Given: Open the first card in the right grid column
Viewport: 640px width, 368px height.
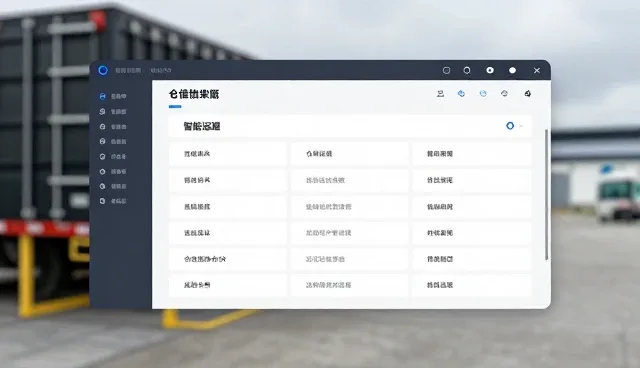Looking at the screenshot, I should pyautogui.click(x=471, y=154).
